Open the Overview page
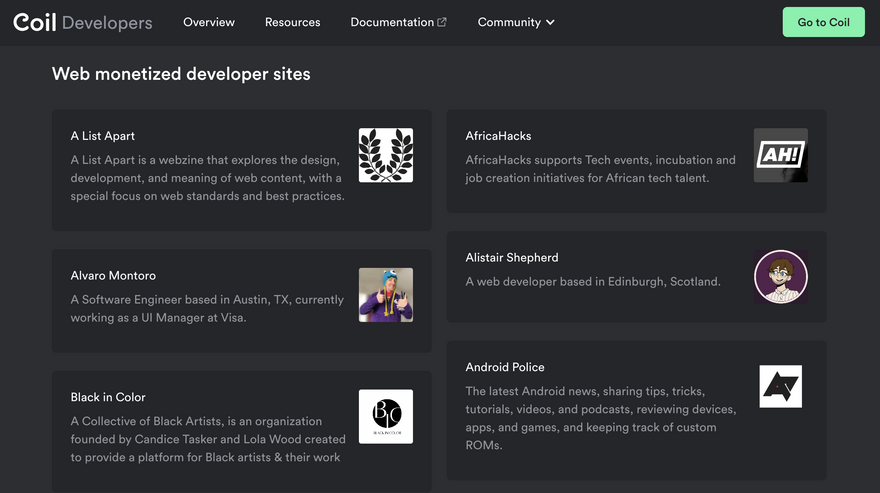880x493 pixels. 209,22
